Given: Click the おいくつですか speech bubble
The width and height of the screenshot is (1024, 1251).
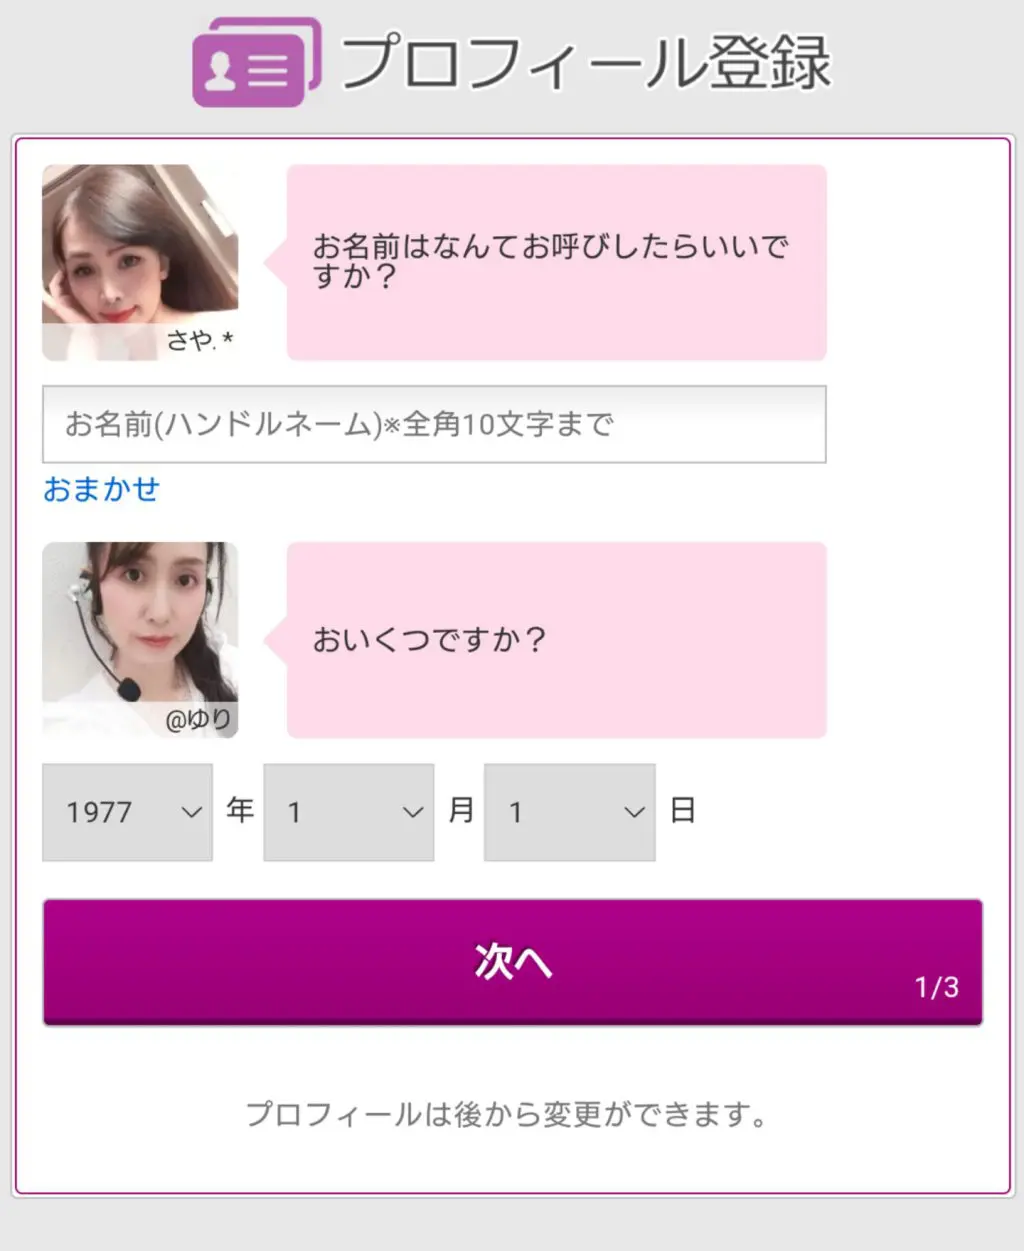Looking at the screenshot, I should pos(556,640).
